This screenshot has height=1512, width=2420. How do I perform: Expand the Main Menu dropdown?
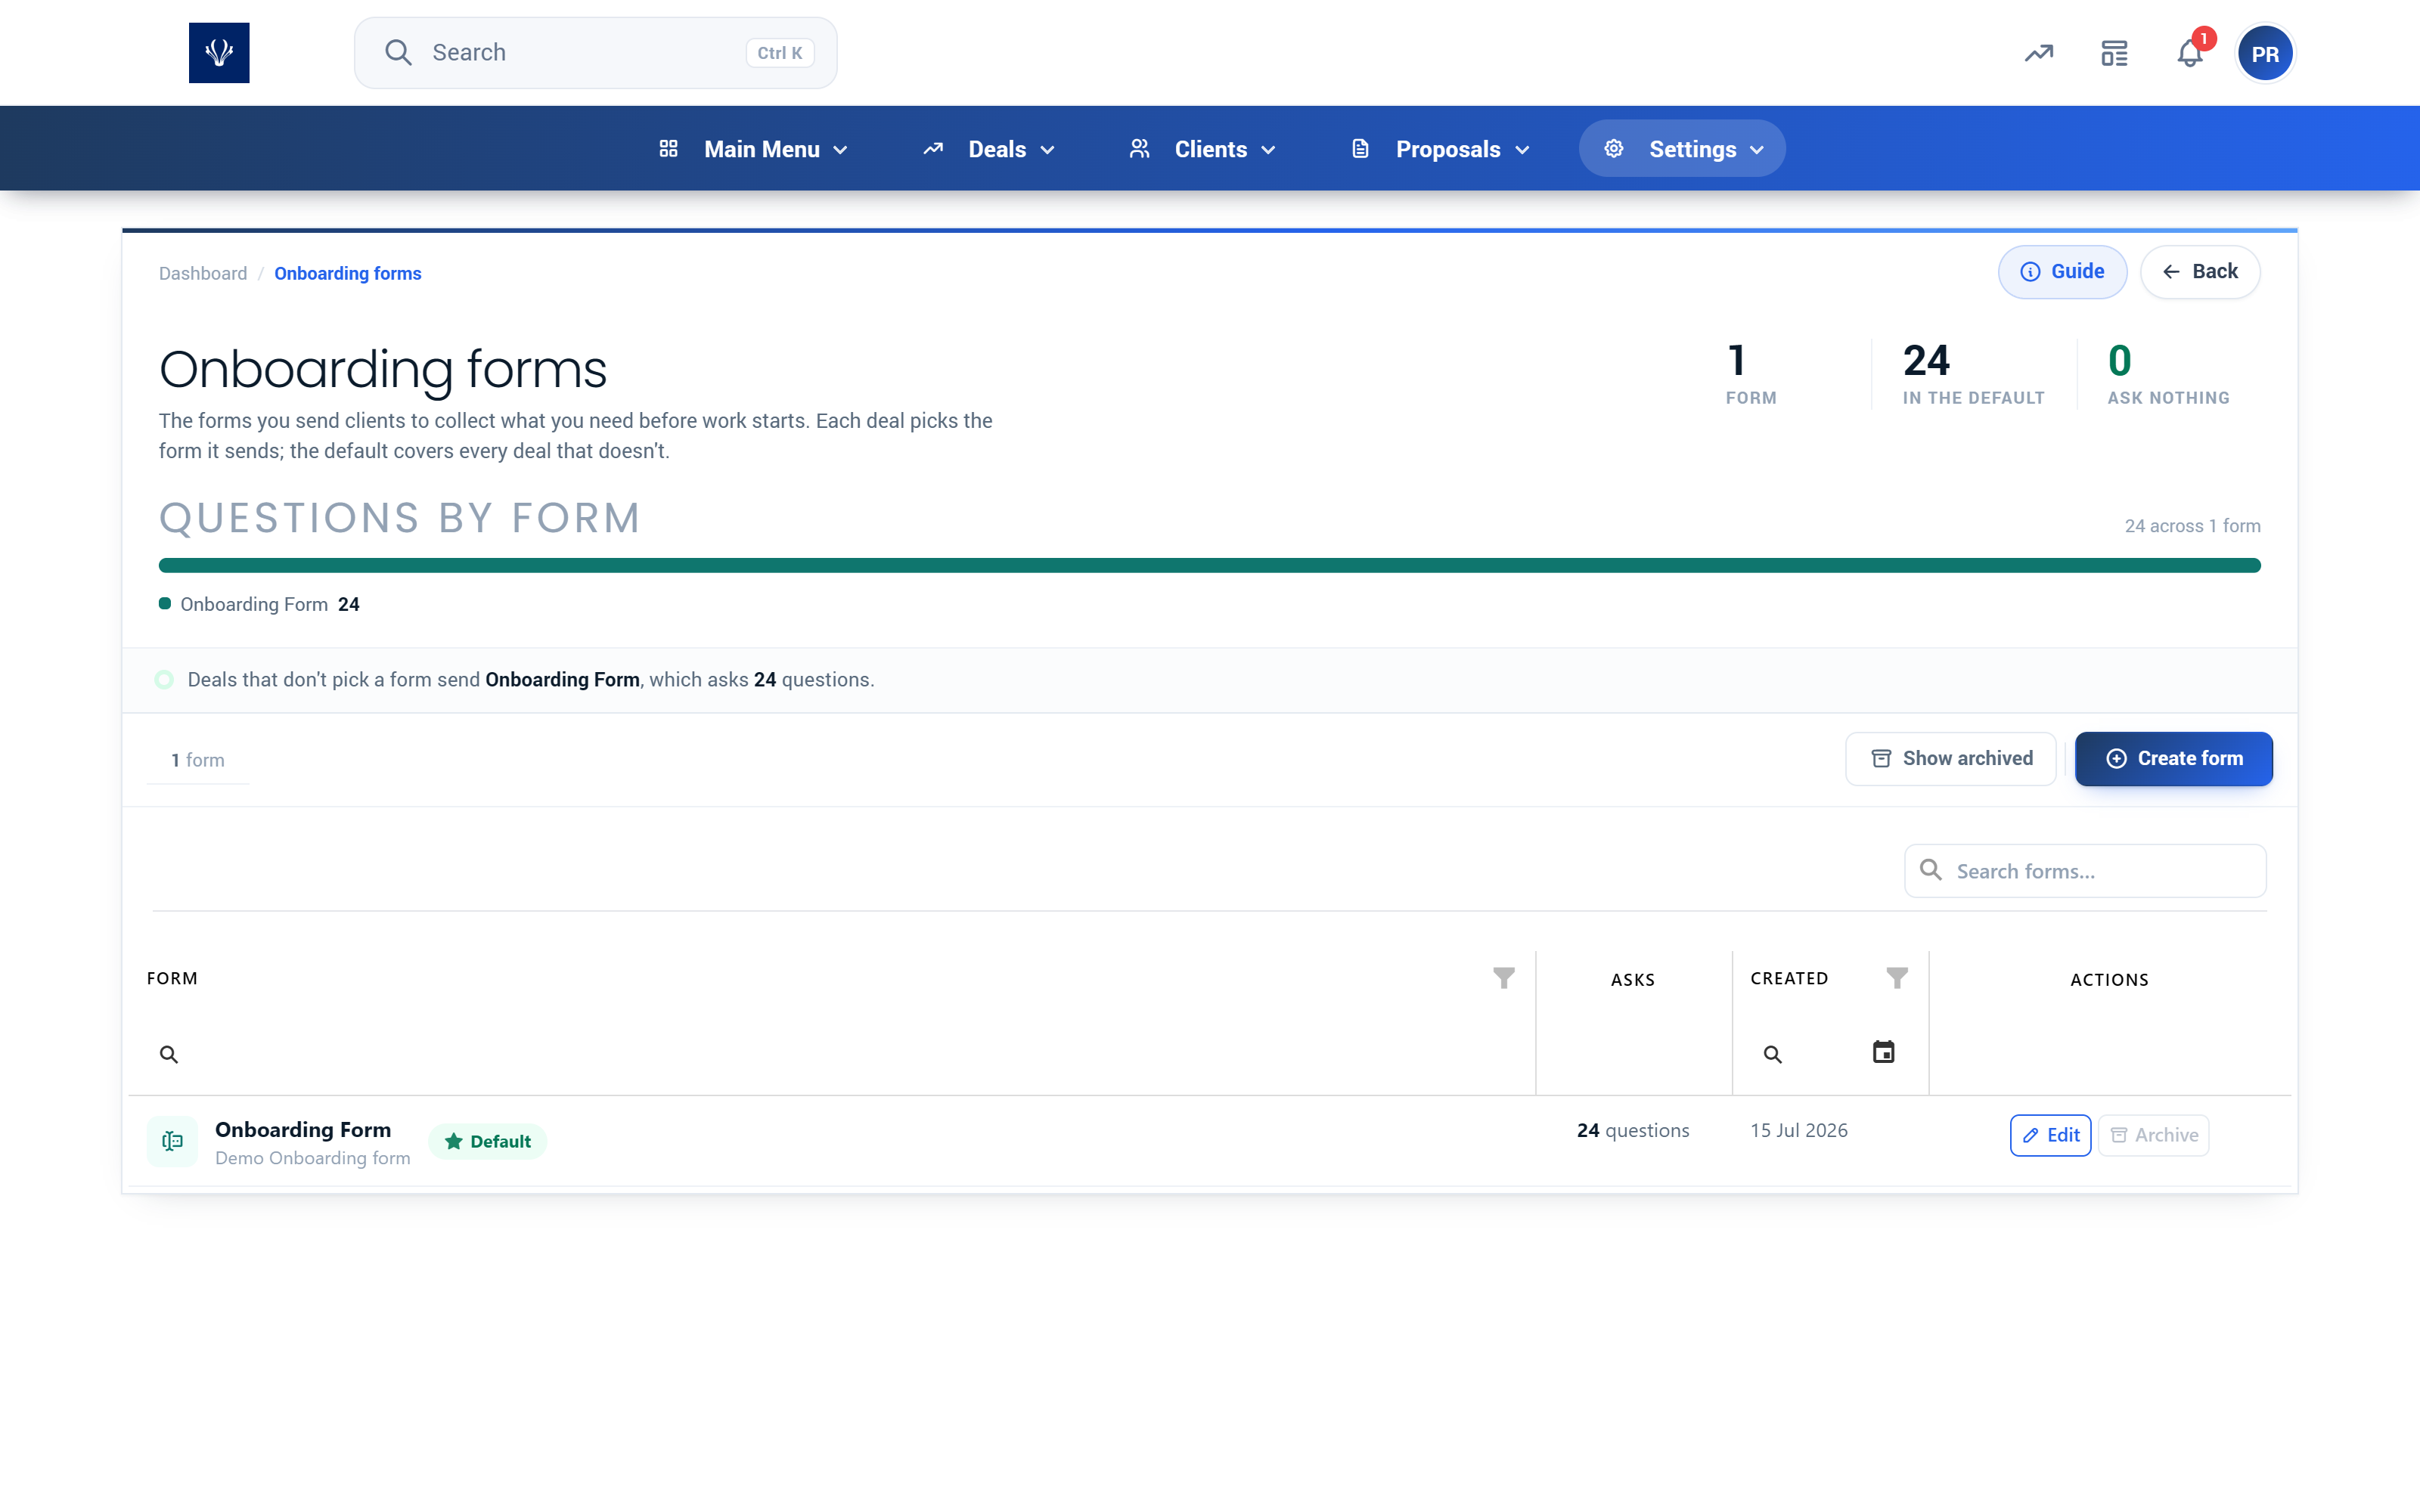[753, 149]
